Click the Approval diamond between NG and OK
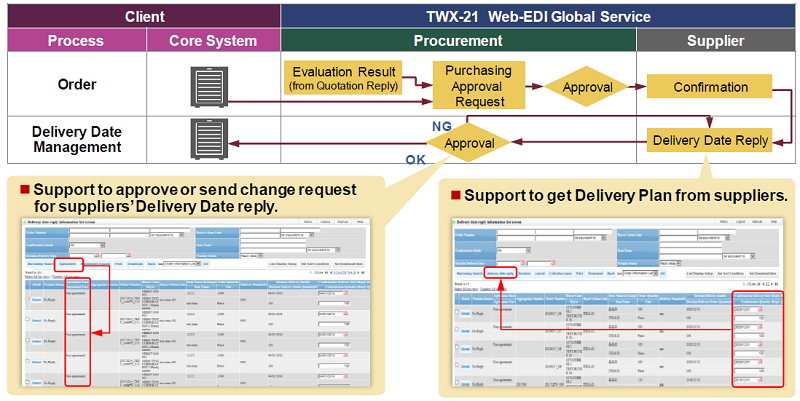The width and height of the screenshot is (800, 401). [468, 143]
